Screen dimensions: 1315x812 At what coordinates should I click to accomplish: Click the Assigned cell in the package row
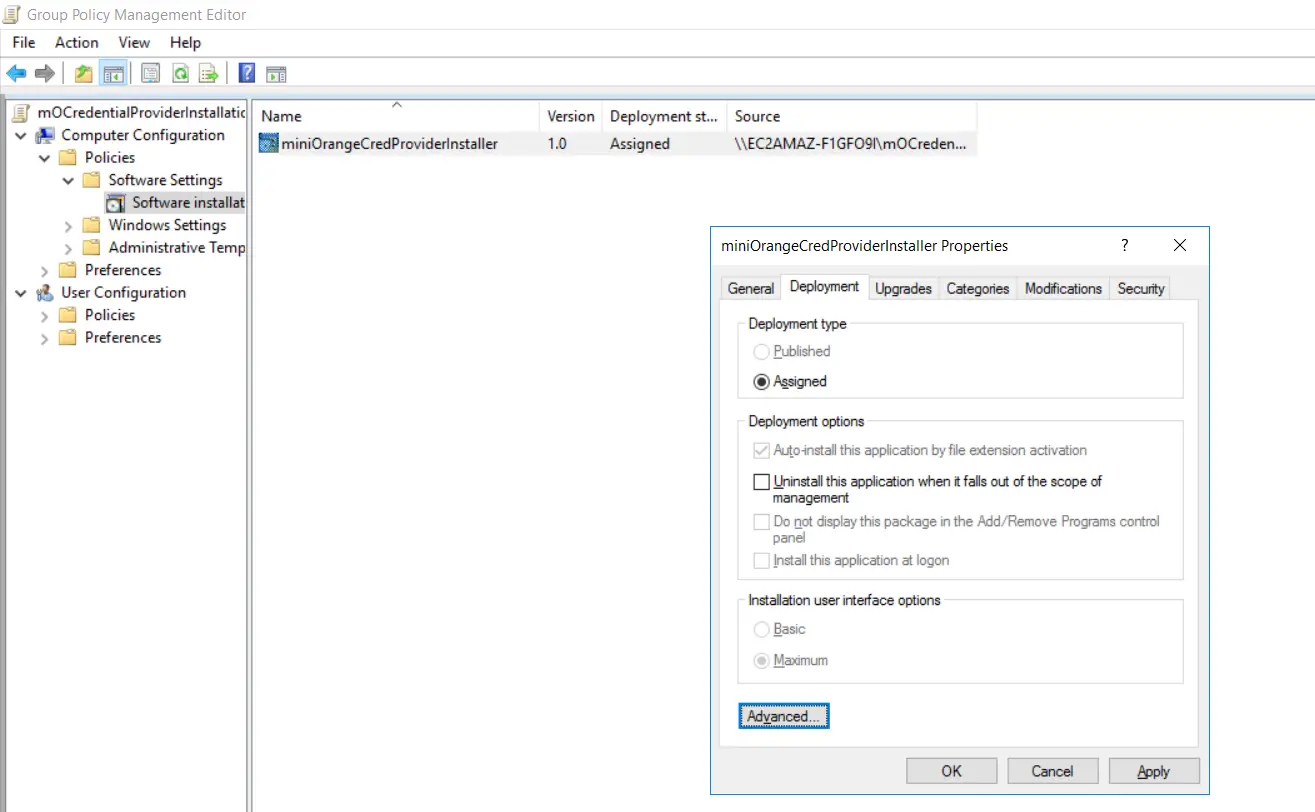[640, 144]
